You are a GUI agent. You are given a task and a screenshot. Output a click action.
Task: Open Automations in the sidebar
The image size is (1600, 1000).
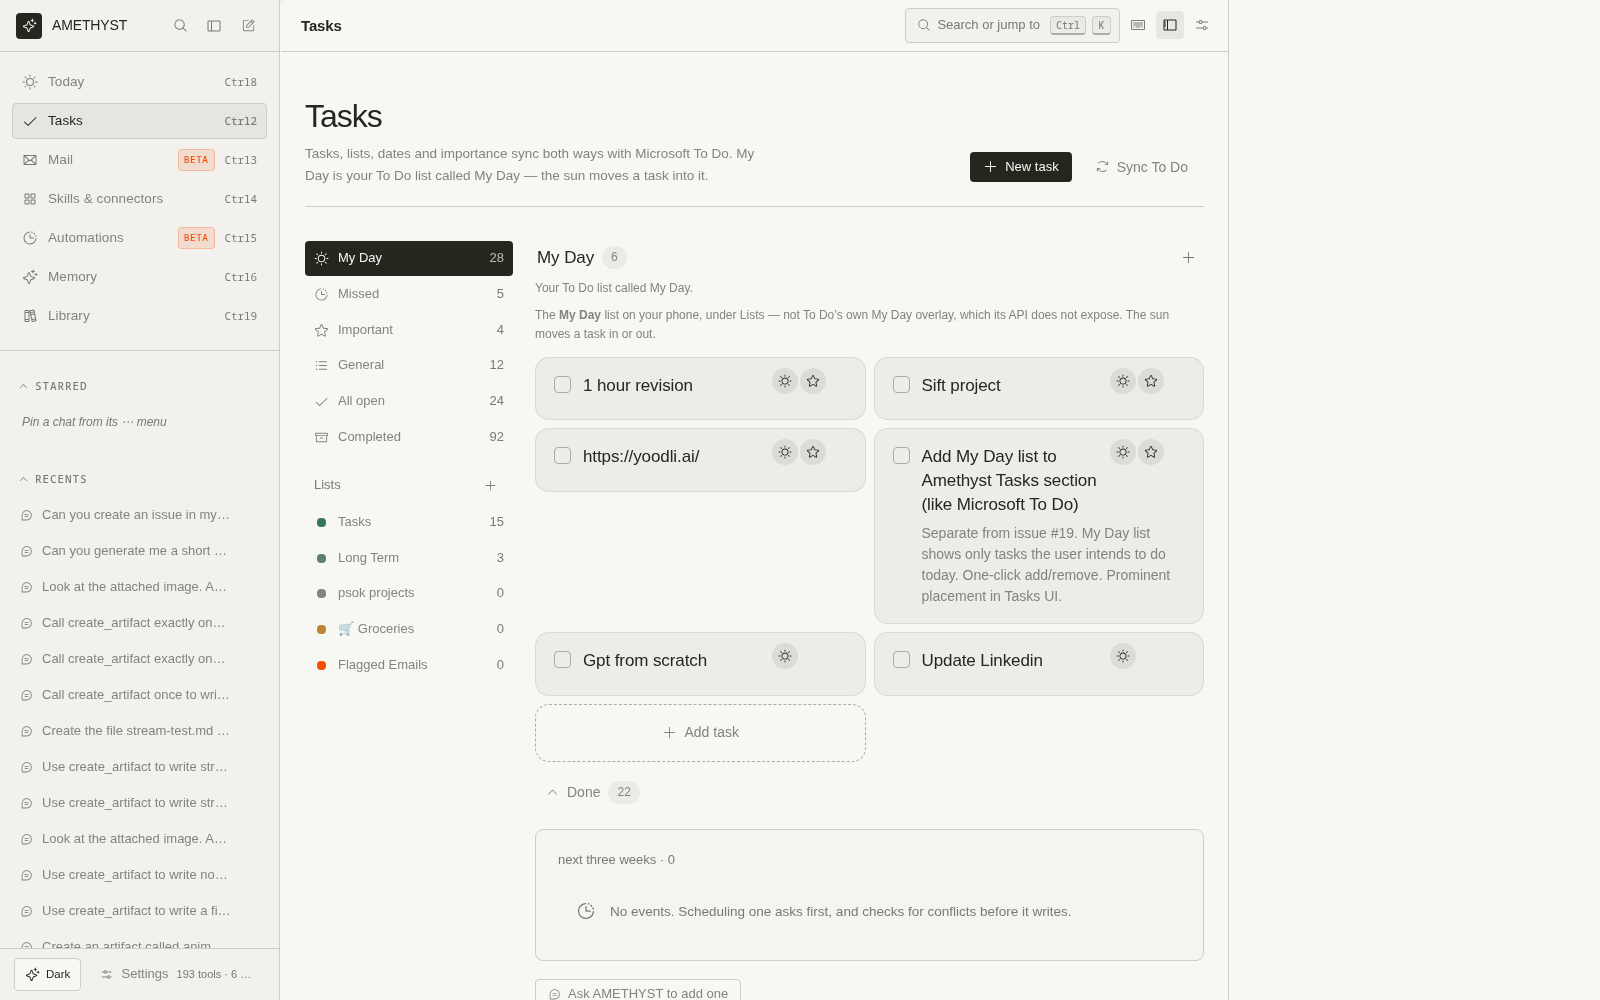[139, 238]
